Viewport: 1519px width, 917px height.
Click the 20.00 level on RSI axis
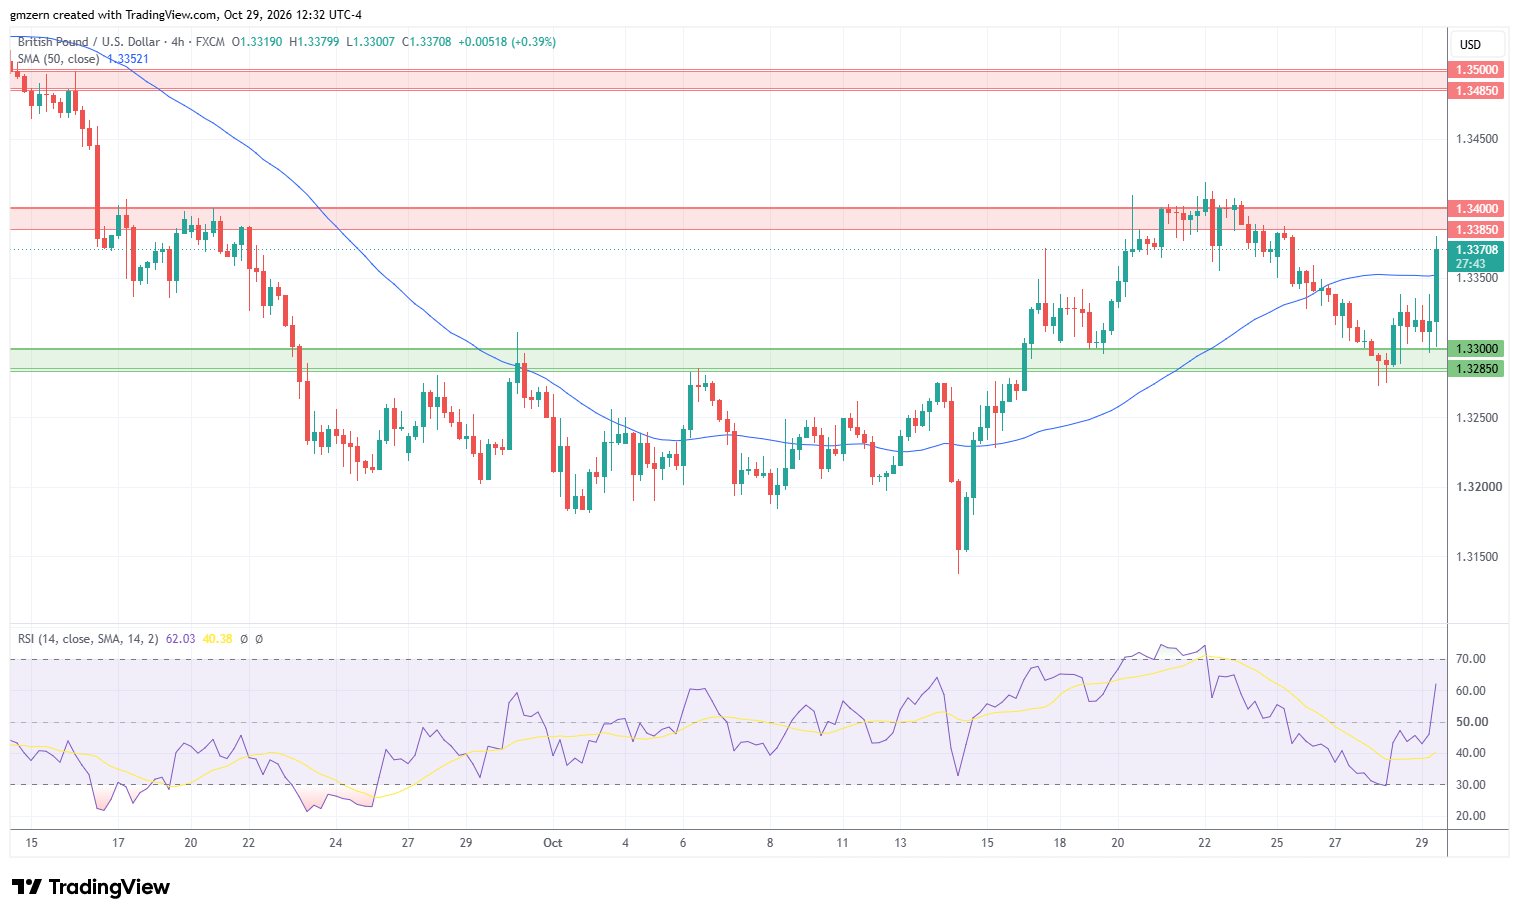(x=1471, y=816)
